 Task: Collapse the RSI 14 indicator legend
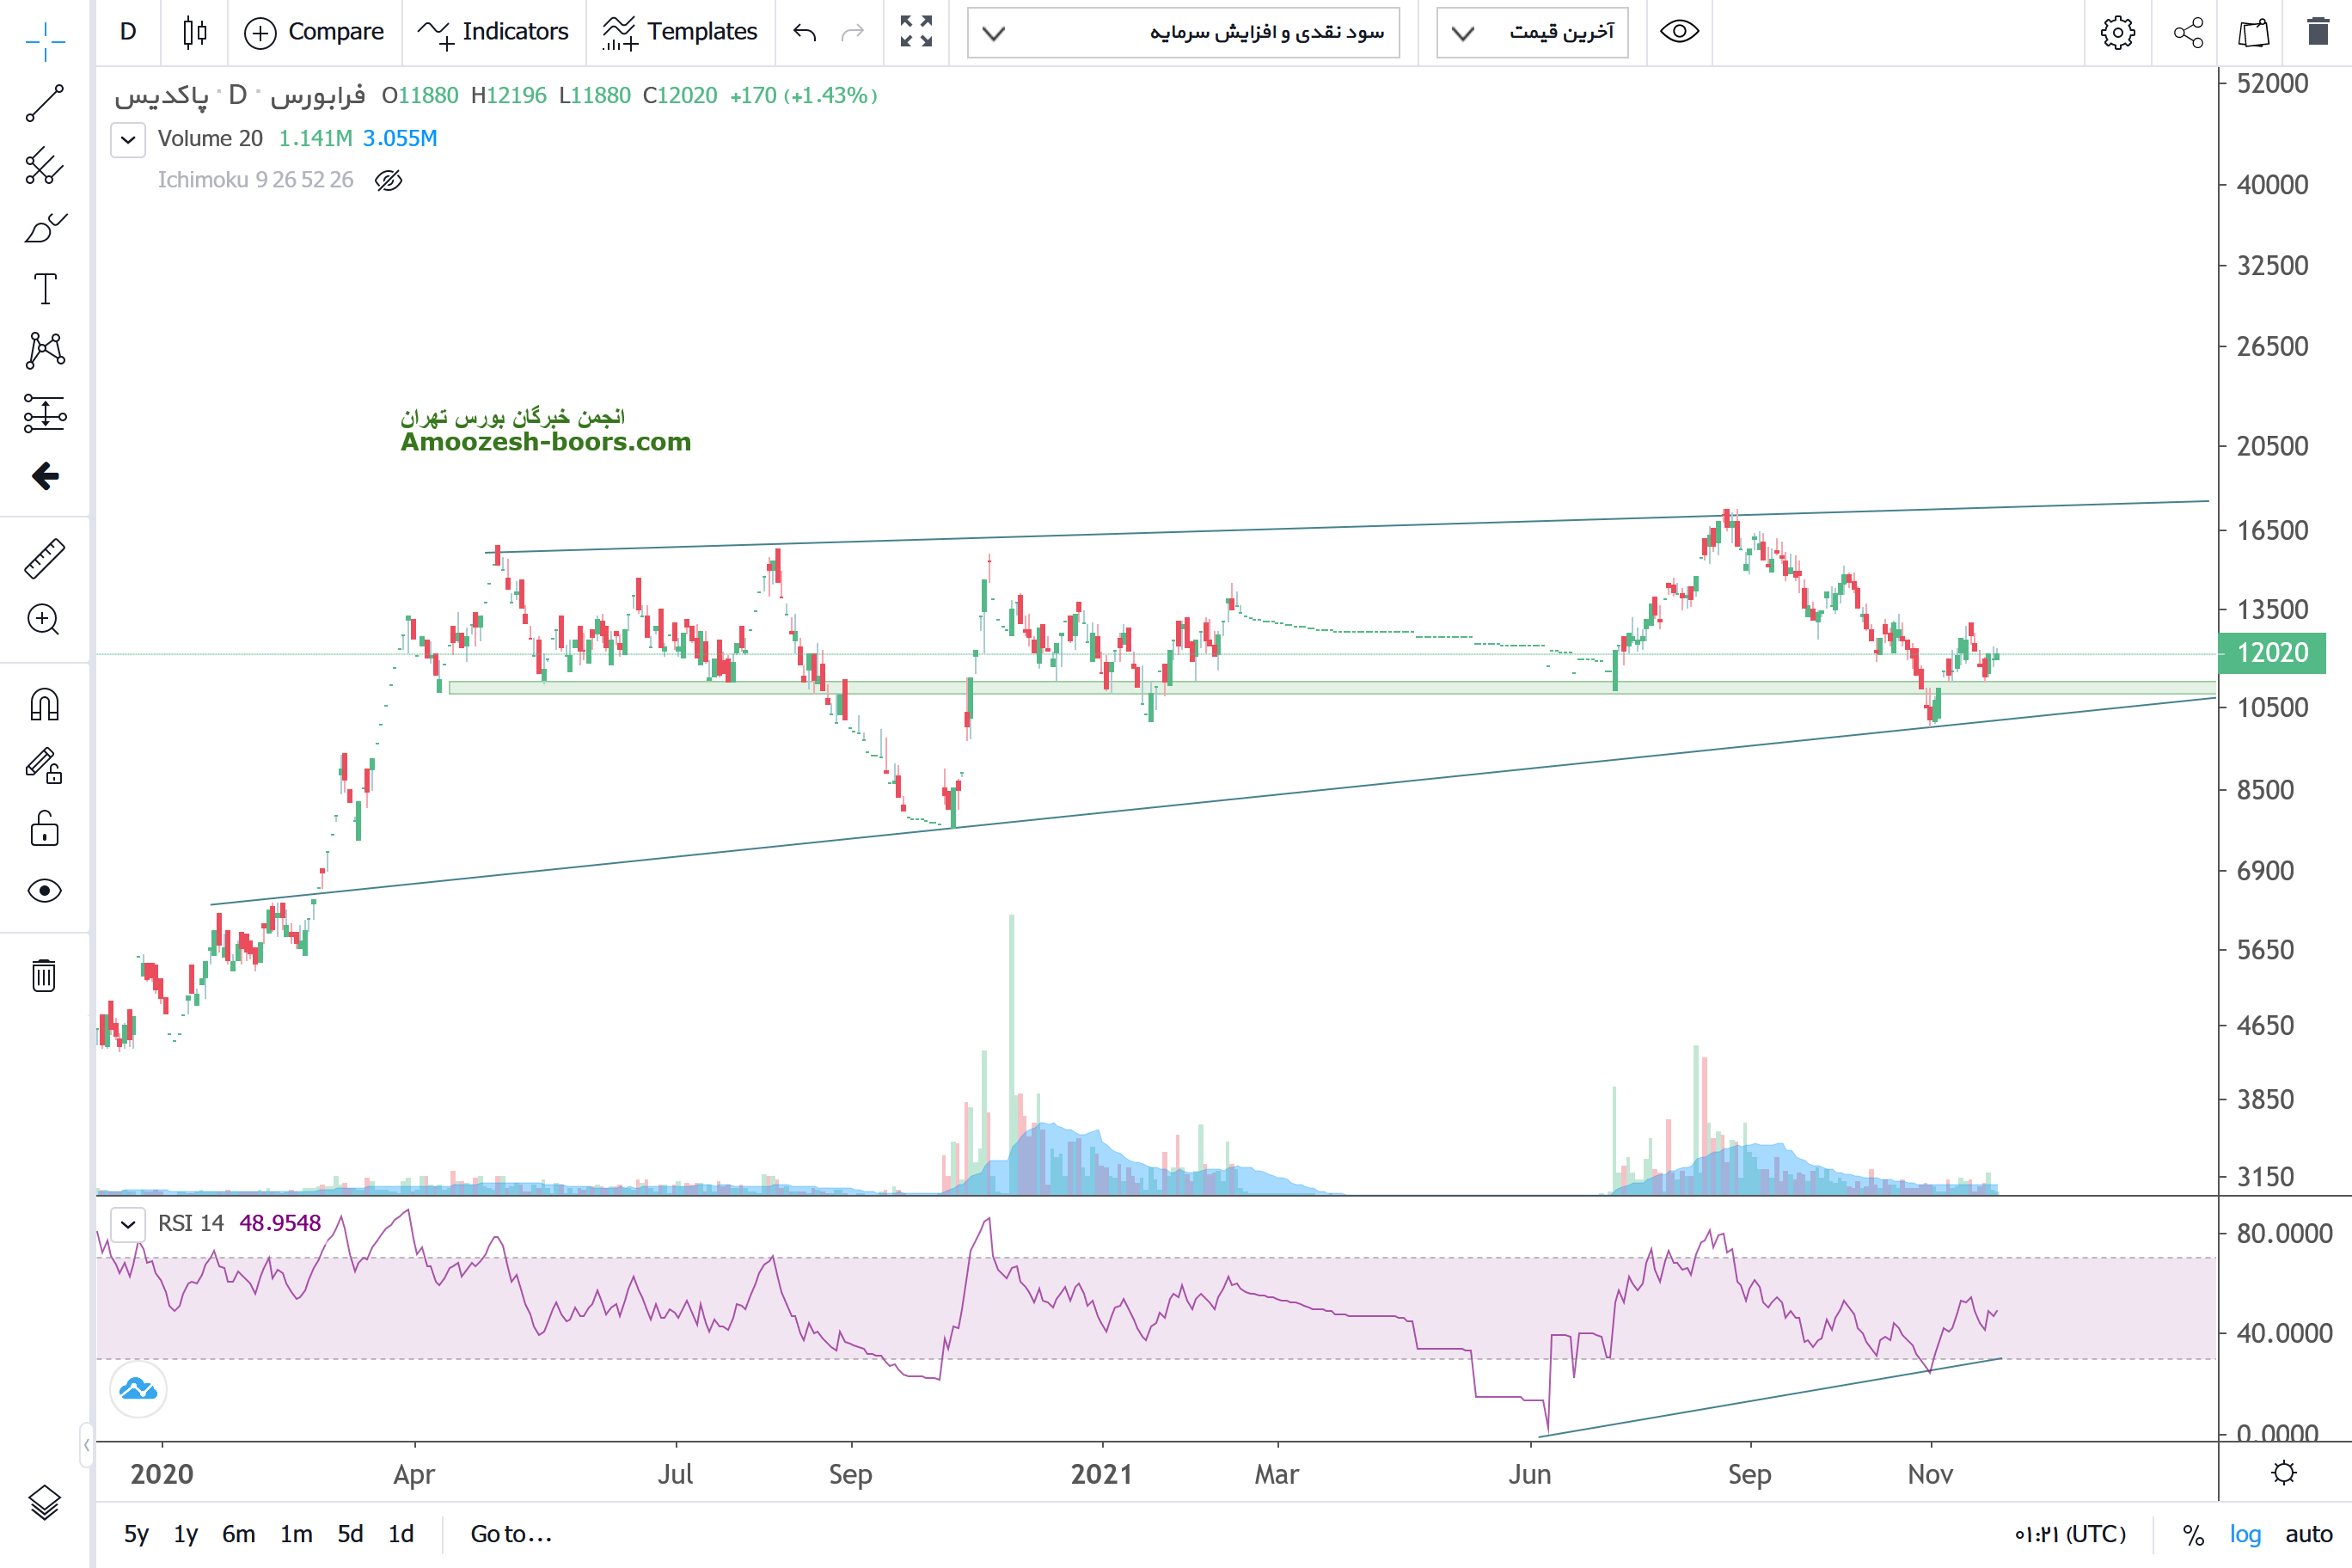[128, 1224]
